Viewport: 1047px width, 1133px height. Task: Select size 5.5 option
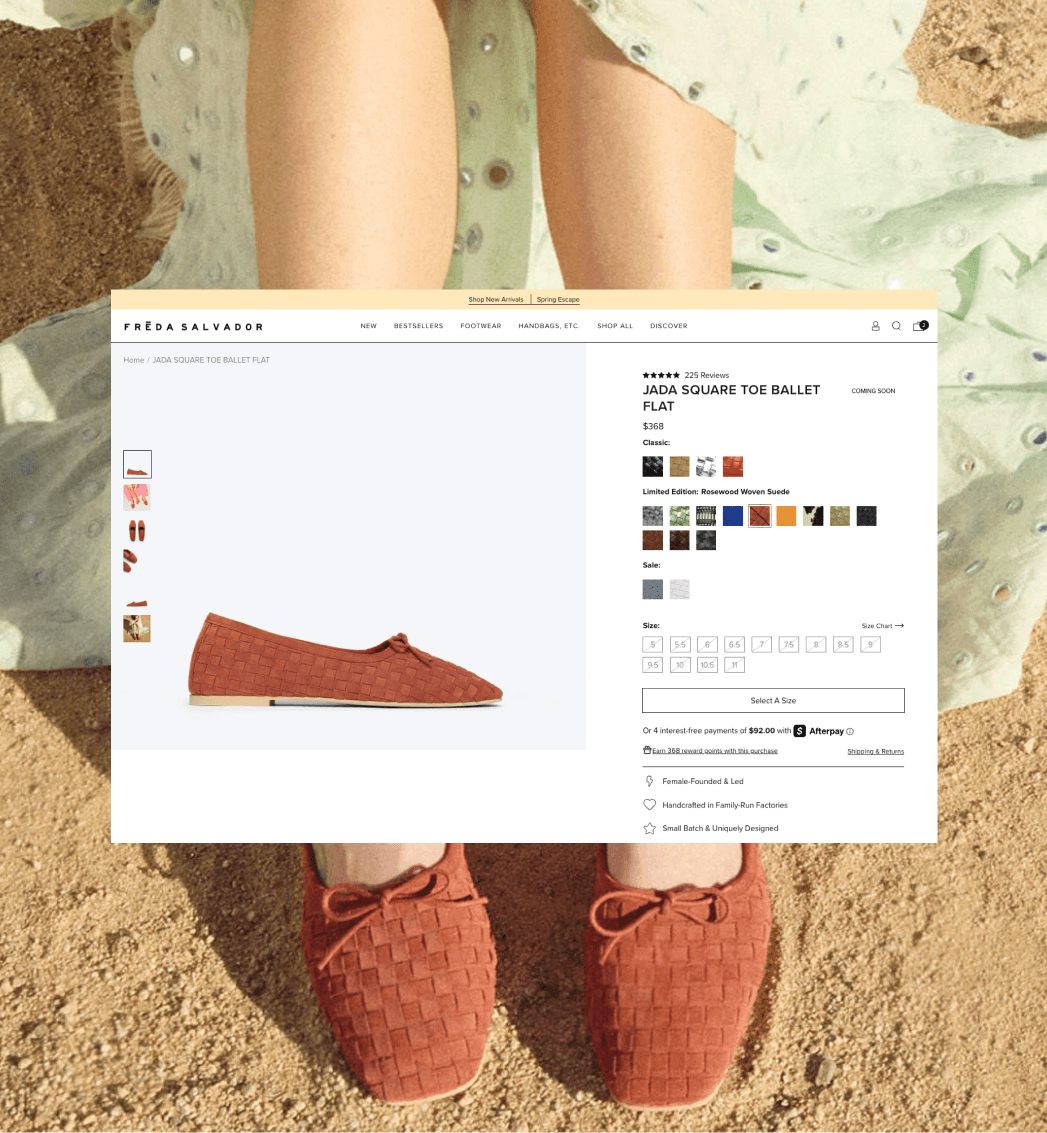(680, 644)
